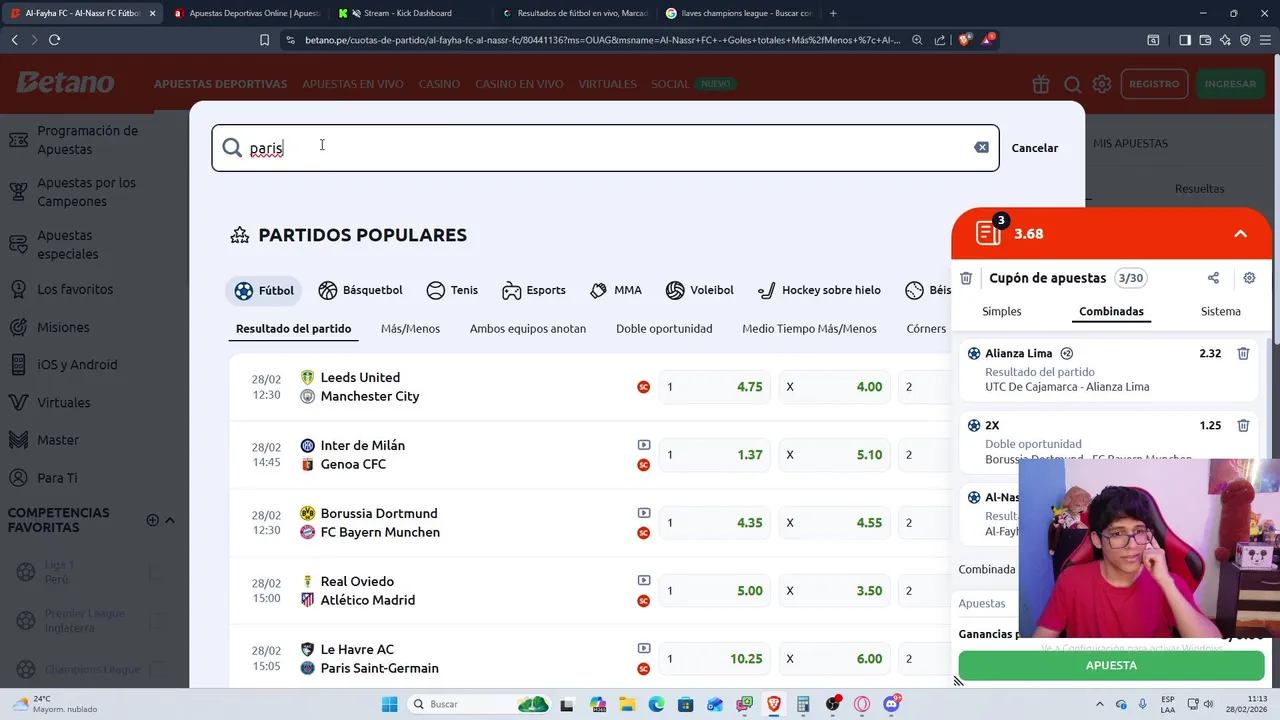The image size is (1280, 720).
Task: Select the Básquetbol sport filter
Action: point(360,290)
